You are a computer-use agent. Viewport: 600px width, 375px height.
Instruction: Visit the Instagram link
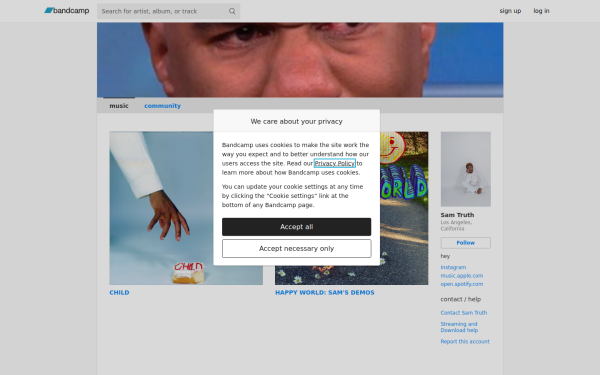[x=453, y=267]
